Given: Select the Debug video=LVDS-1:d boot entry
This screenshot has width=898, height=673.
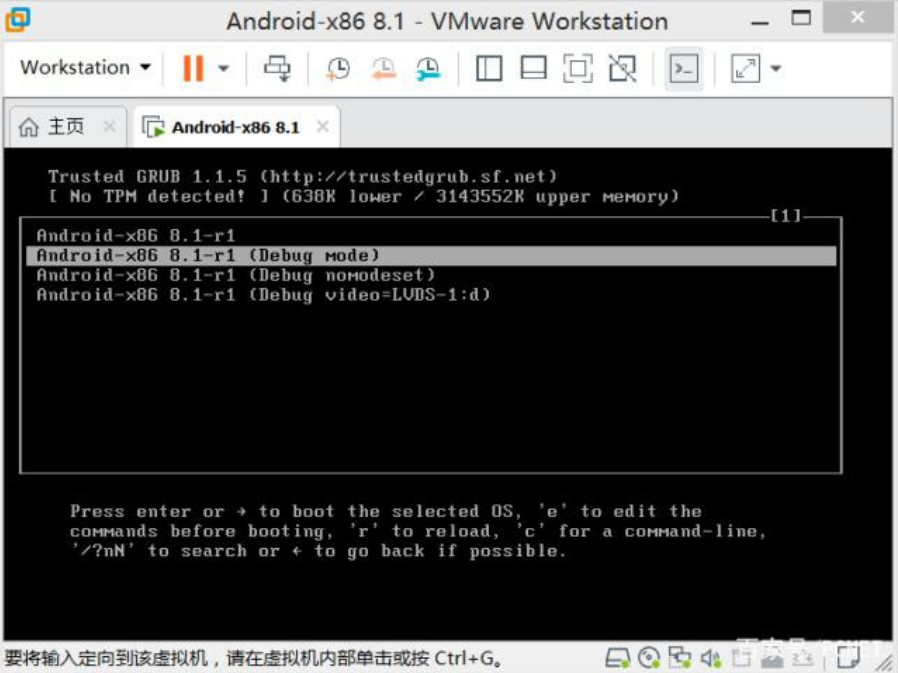Looking at the screenshot, I should tap(431, 295).
